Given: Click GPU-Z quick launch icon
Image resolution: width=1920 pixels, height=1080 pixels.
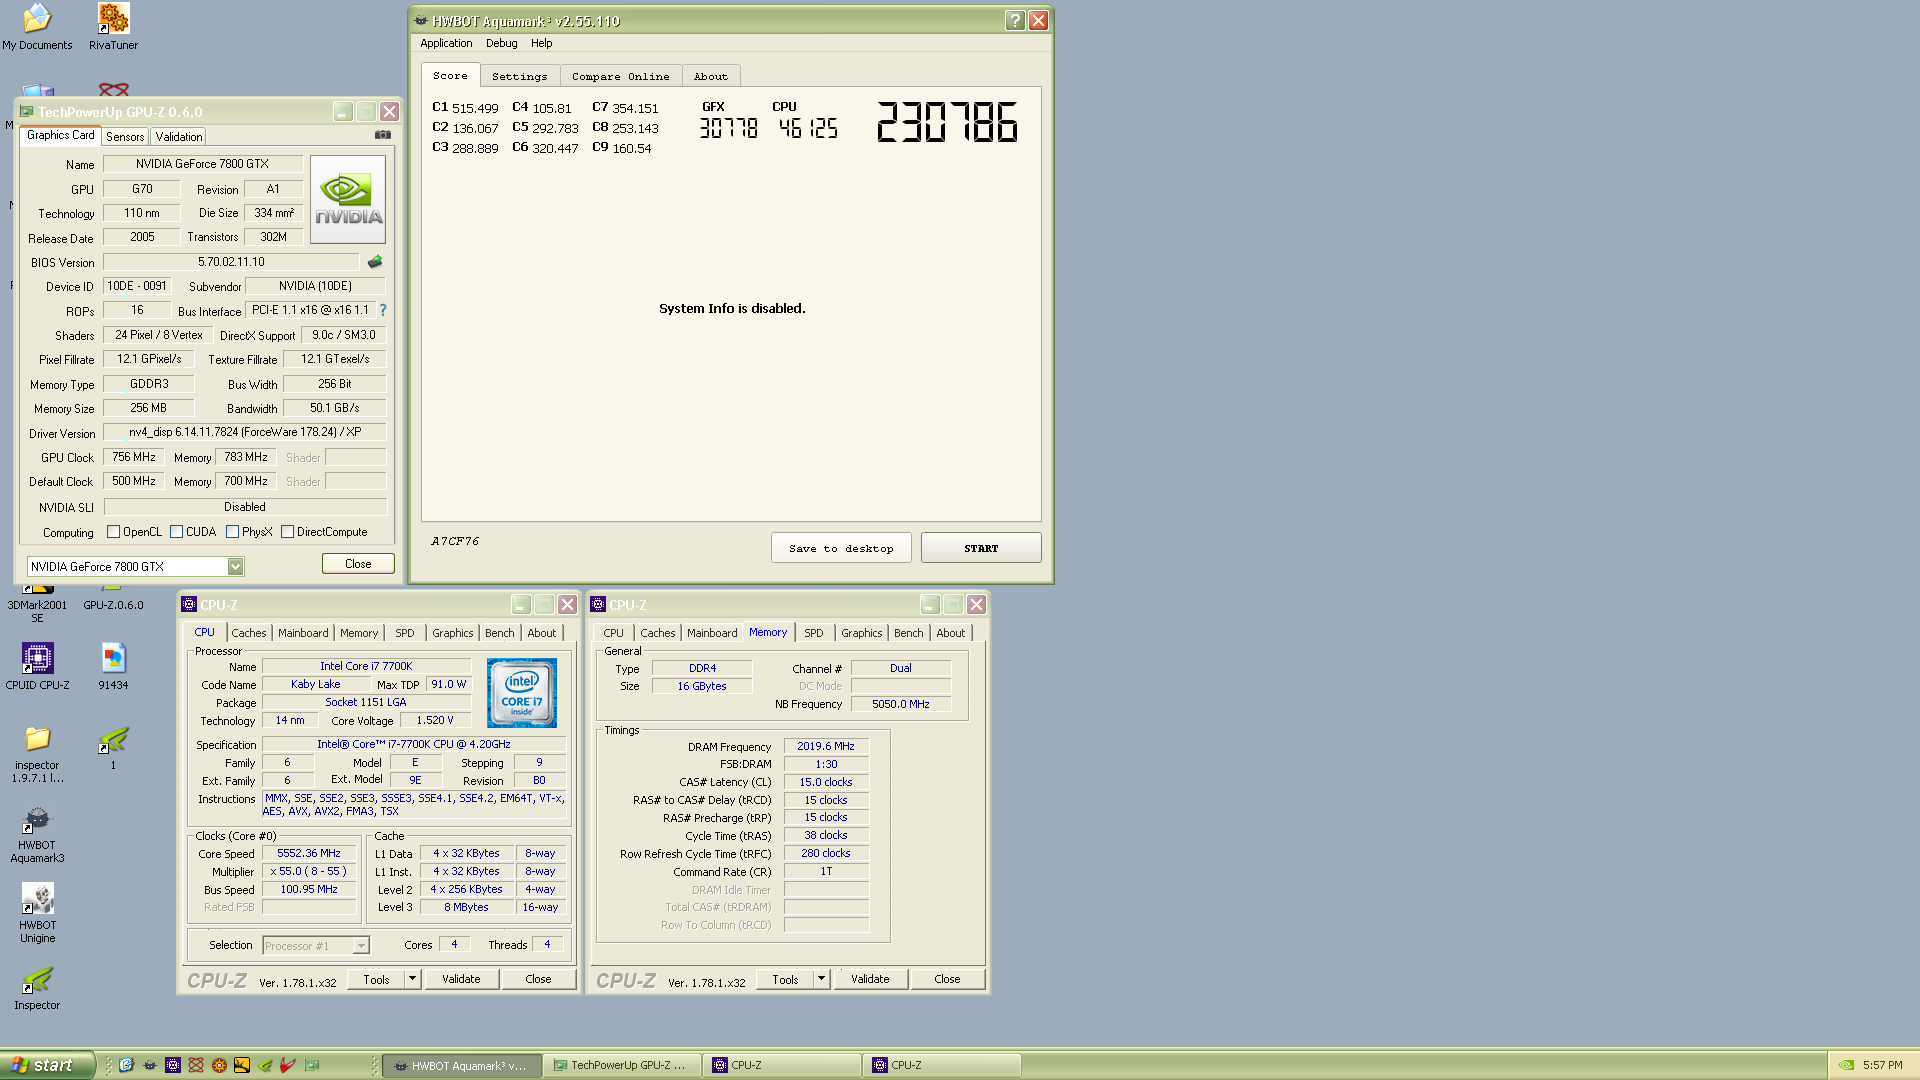Looking at the screenshot, I should click(x=312, y=1065).
